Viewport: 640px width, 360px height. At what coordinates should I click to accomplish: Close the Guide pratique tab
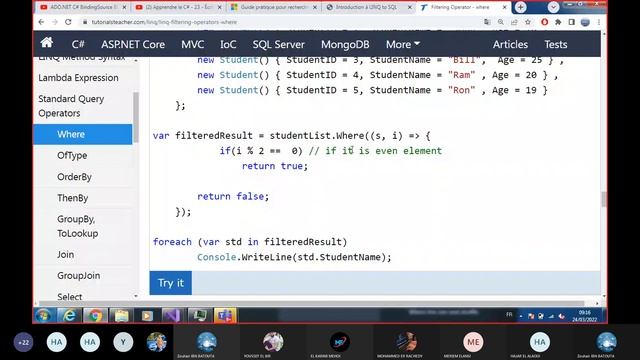(x=315, y=7)
